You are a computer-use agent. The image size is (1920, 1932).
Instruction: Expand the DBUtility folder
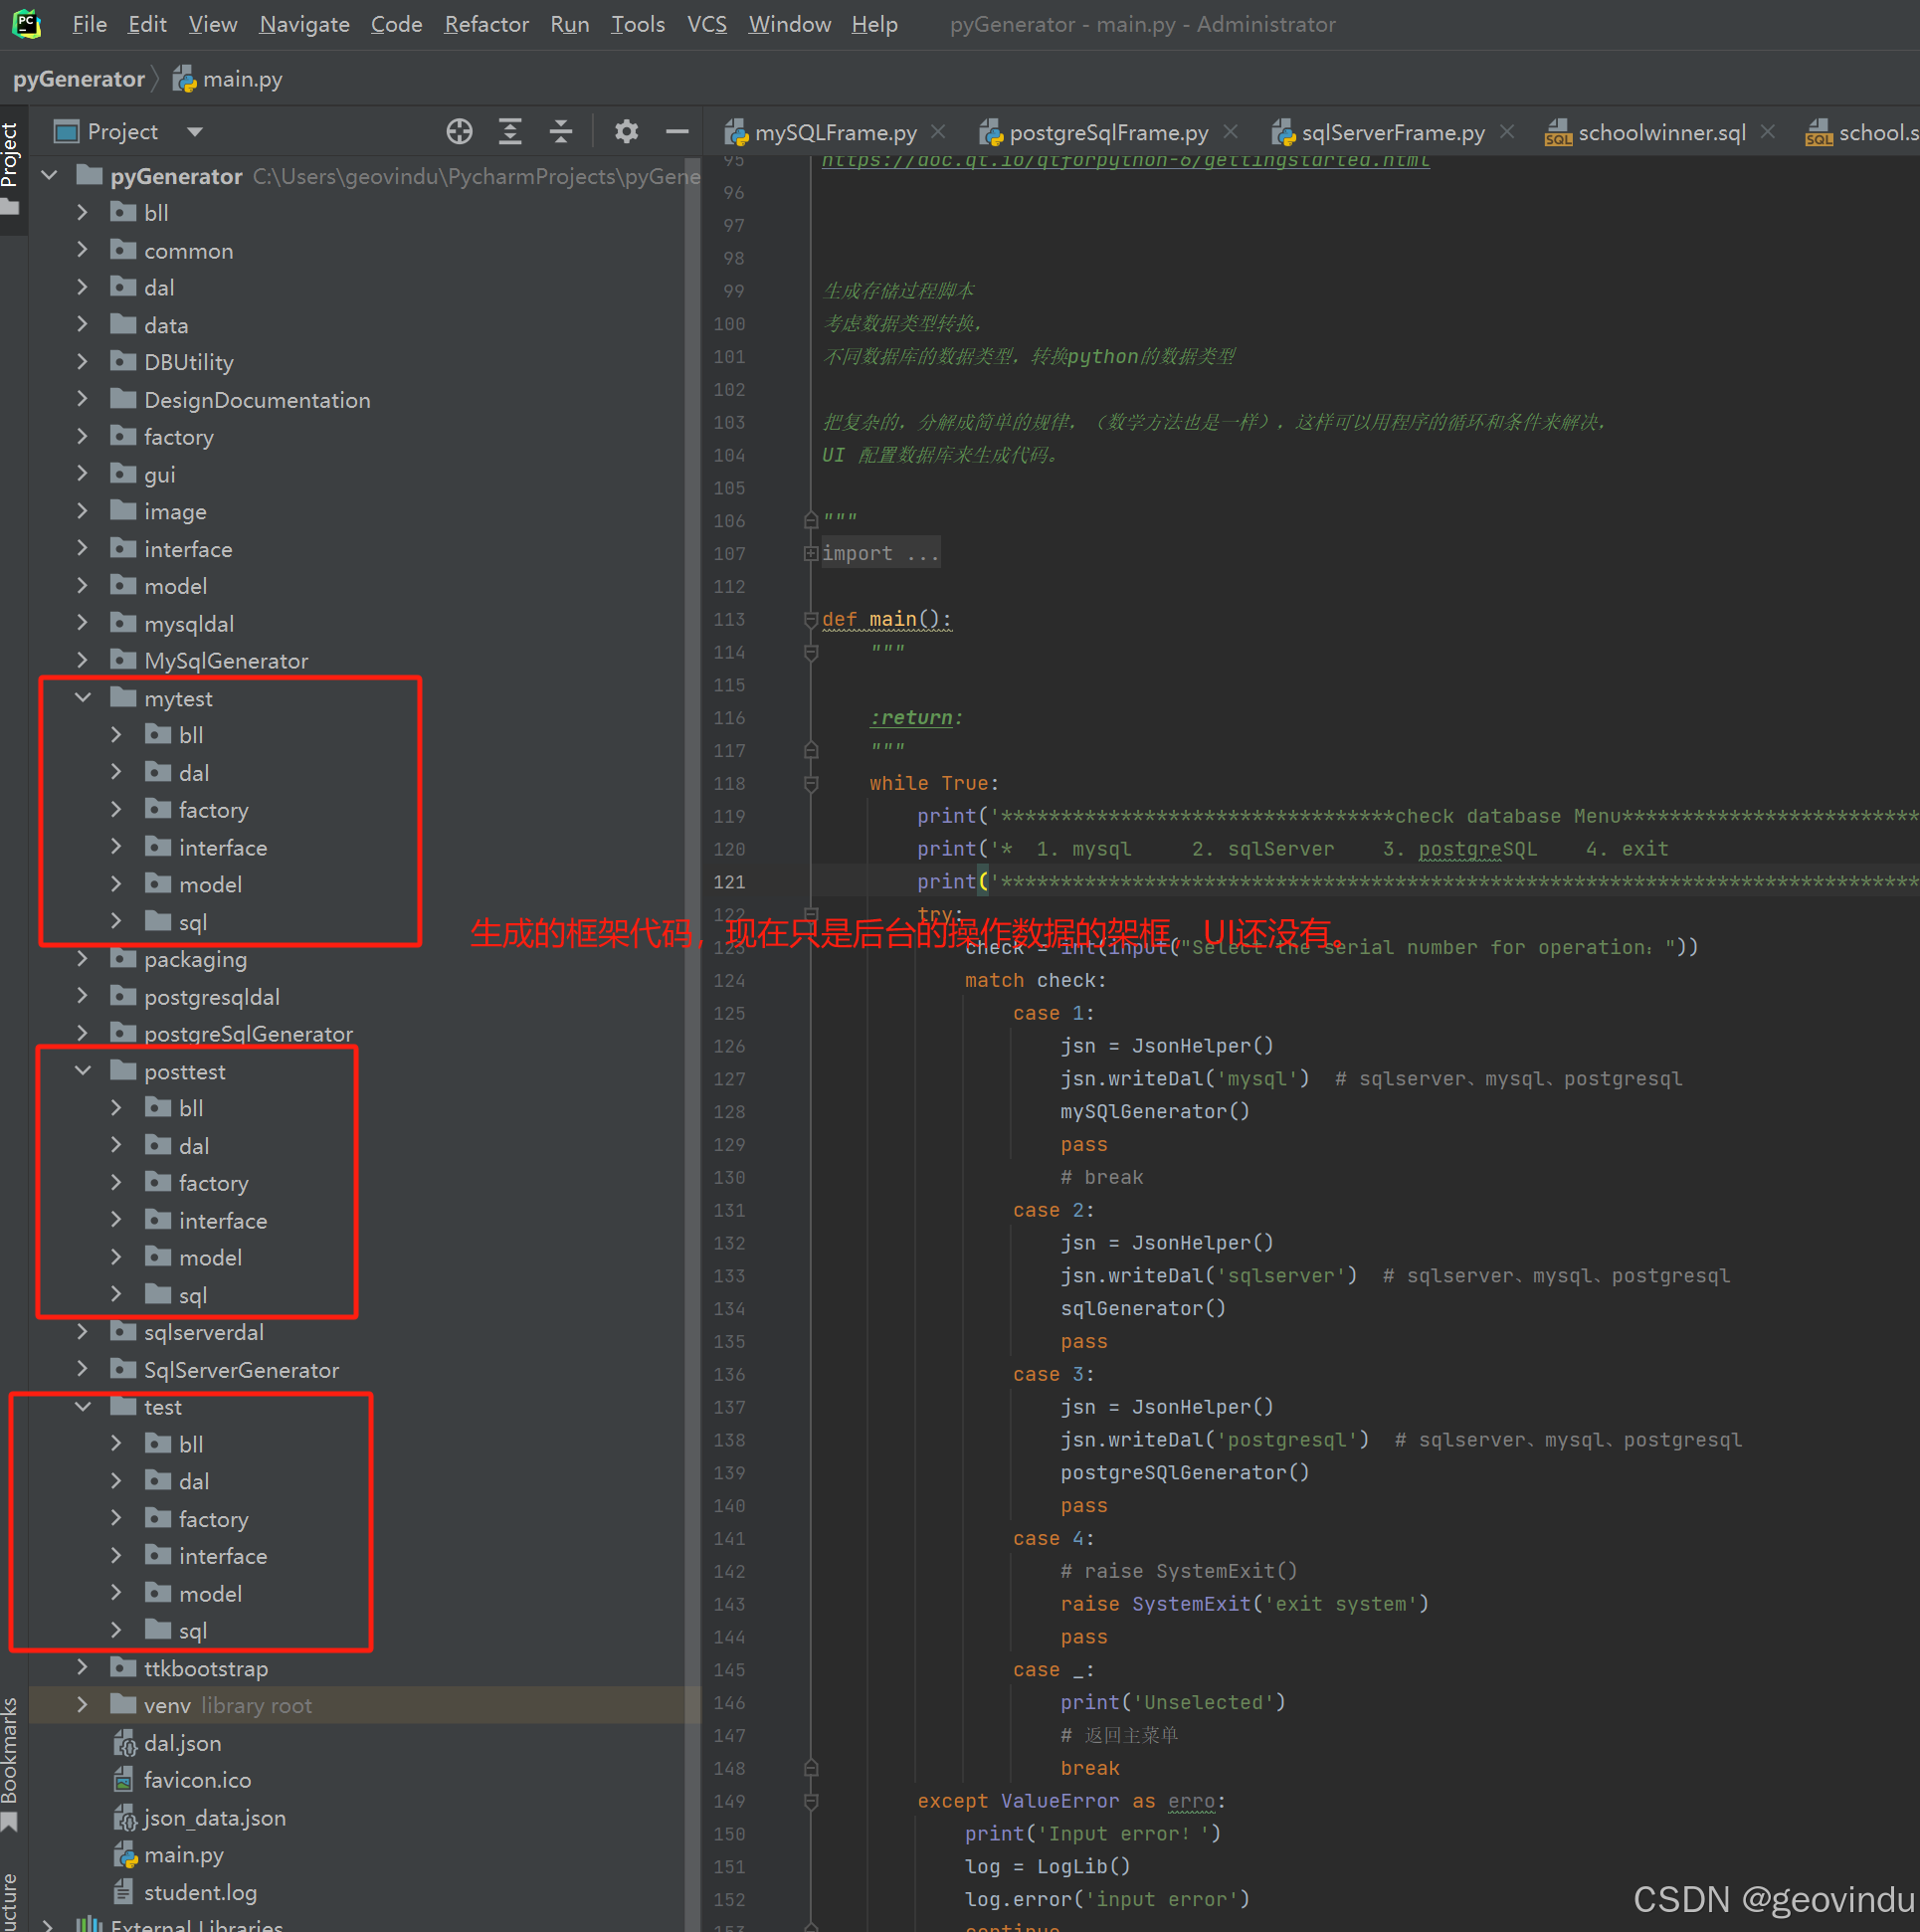click(x=83, y=361)
